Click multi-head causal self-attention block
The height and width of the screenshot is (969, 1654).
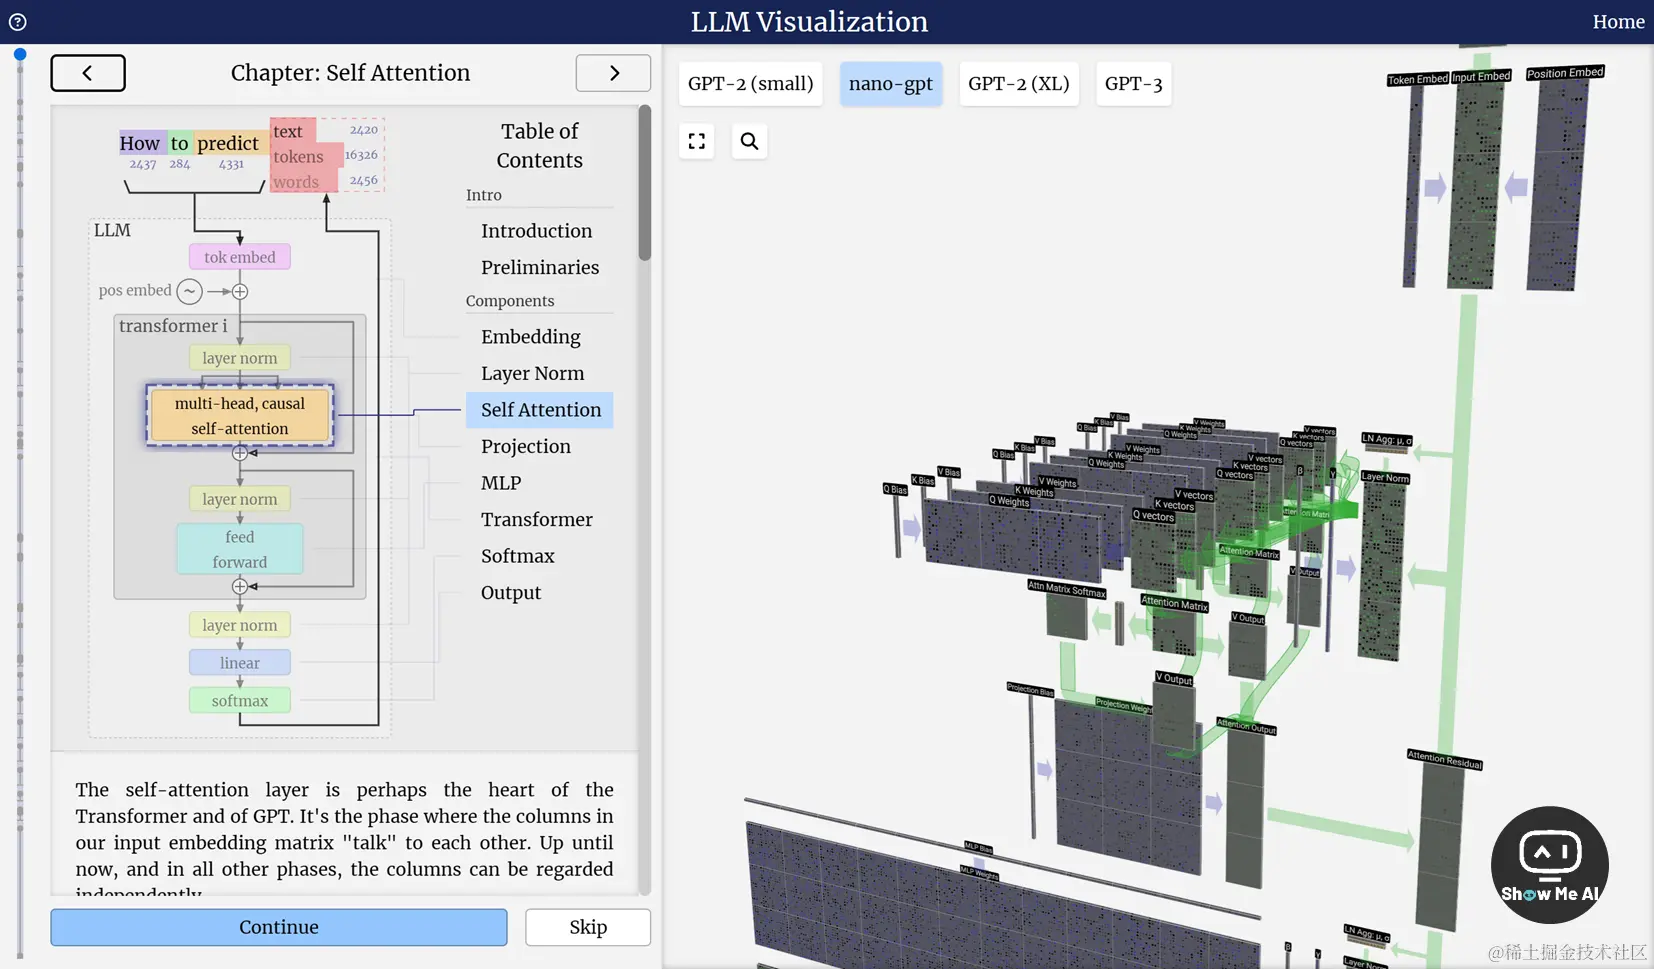click(240, 415)
